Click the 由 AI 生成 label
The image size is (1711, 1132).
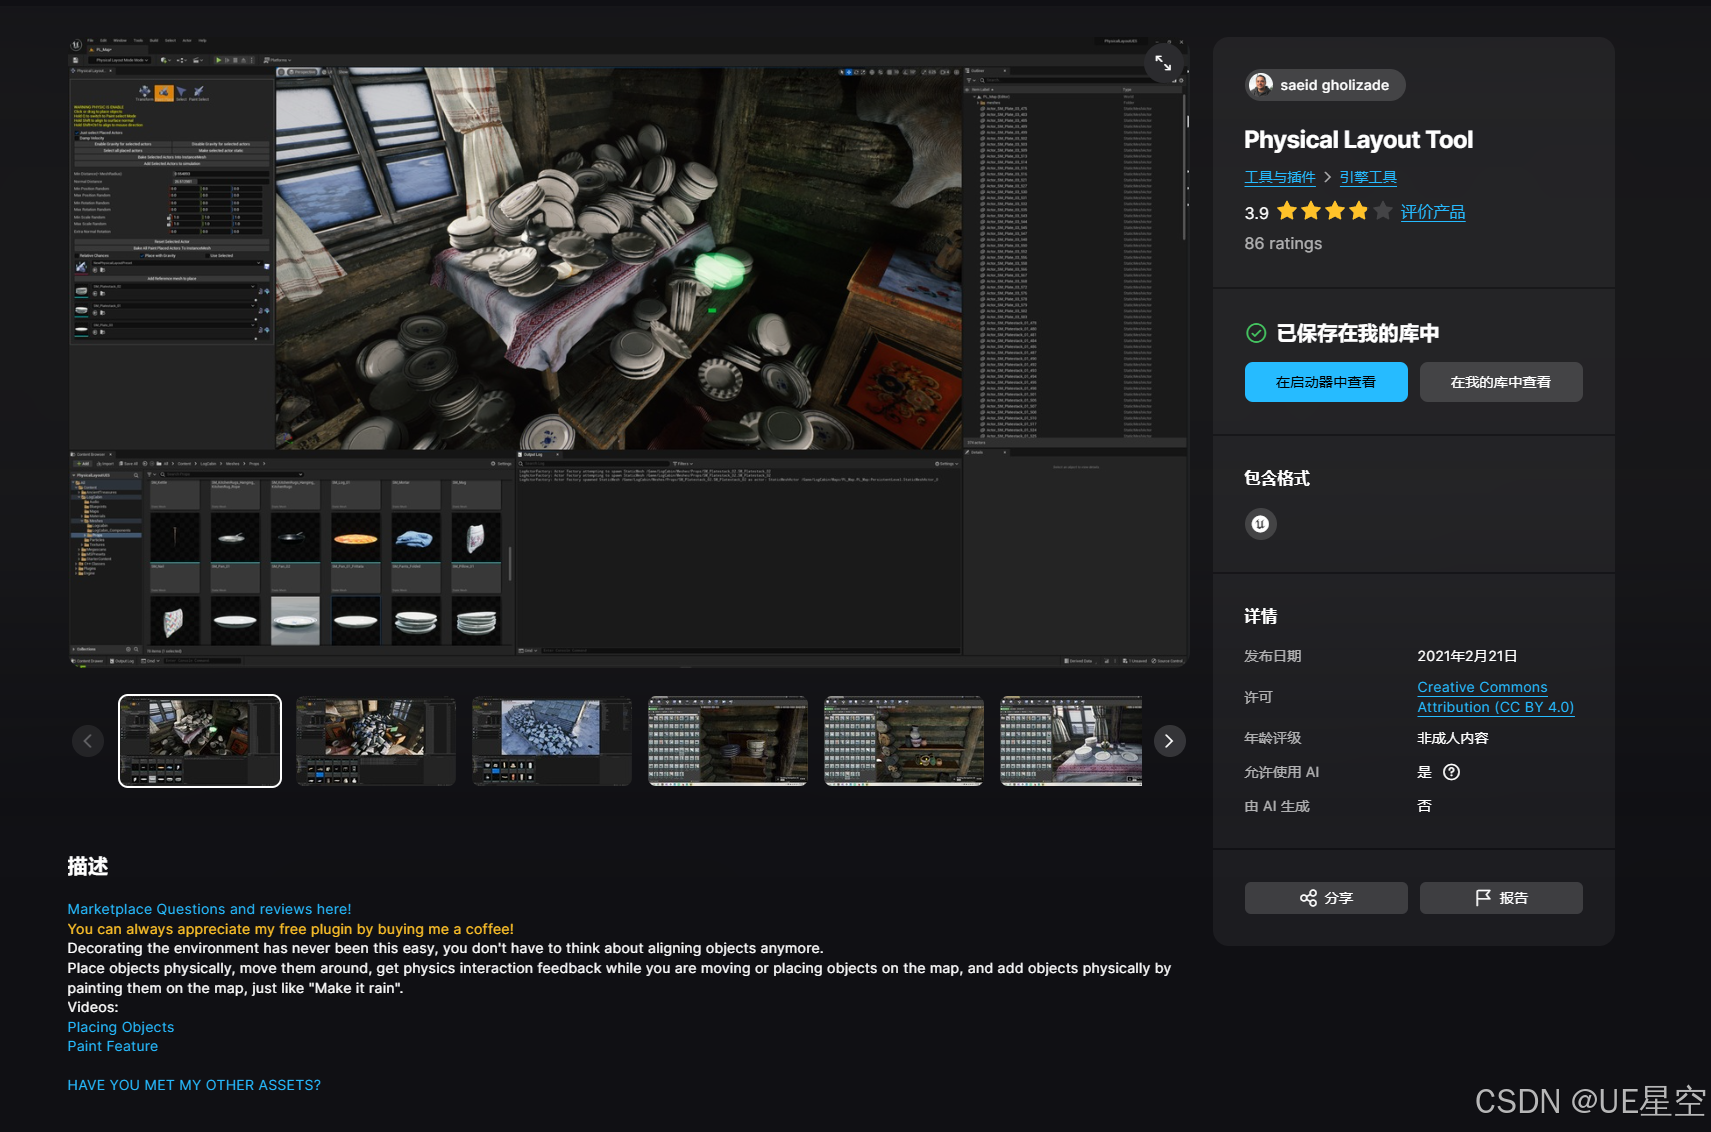(1277, 806)
